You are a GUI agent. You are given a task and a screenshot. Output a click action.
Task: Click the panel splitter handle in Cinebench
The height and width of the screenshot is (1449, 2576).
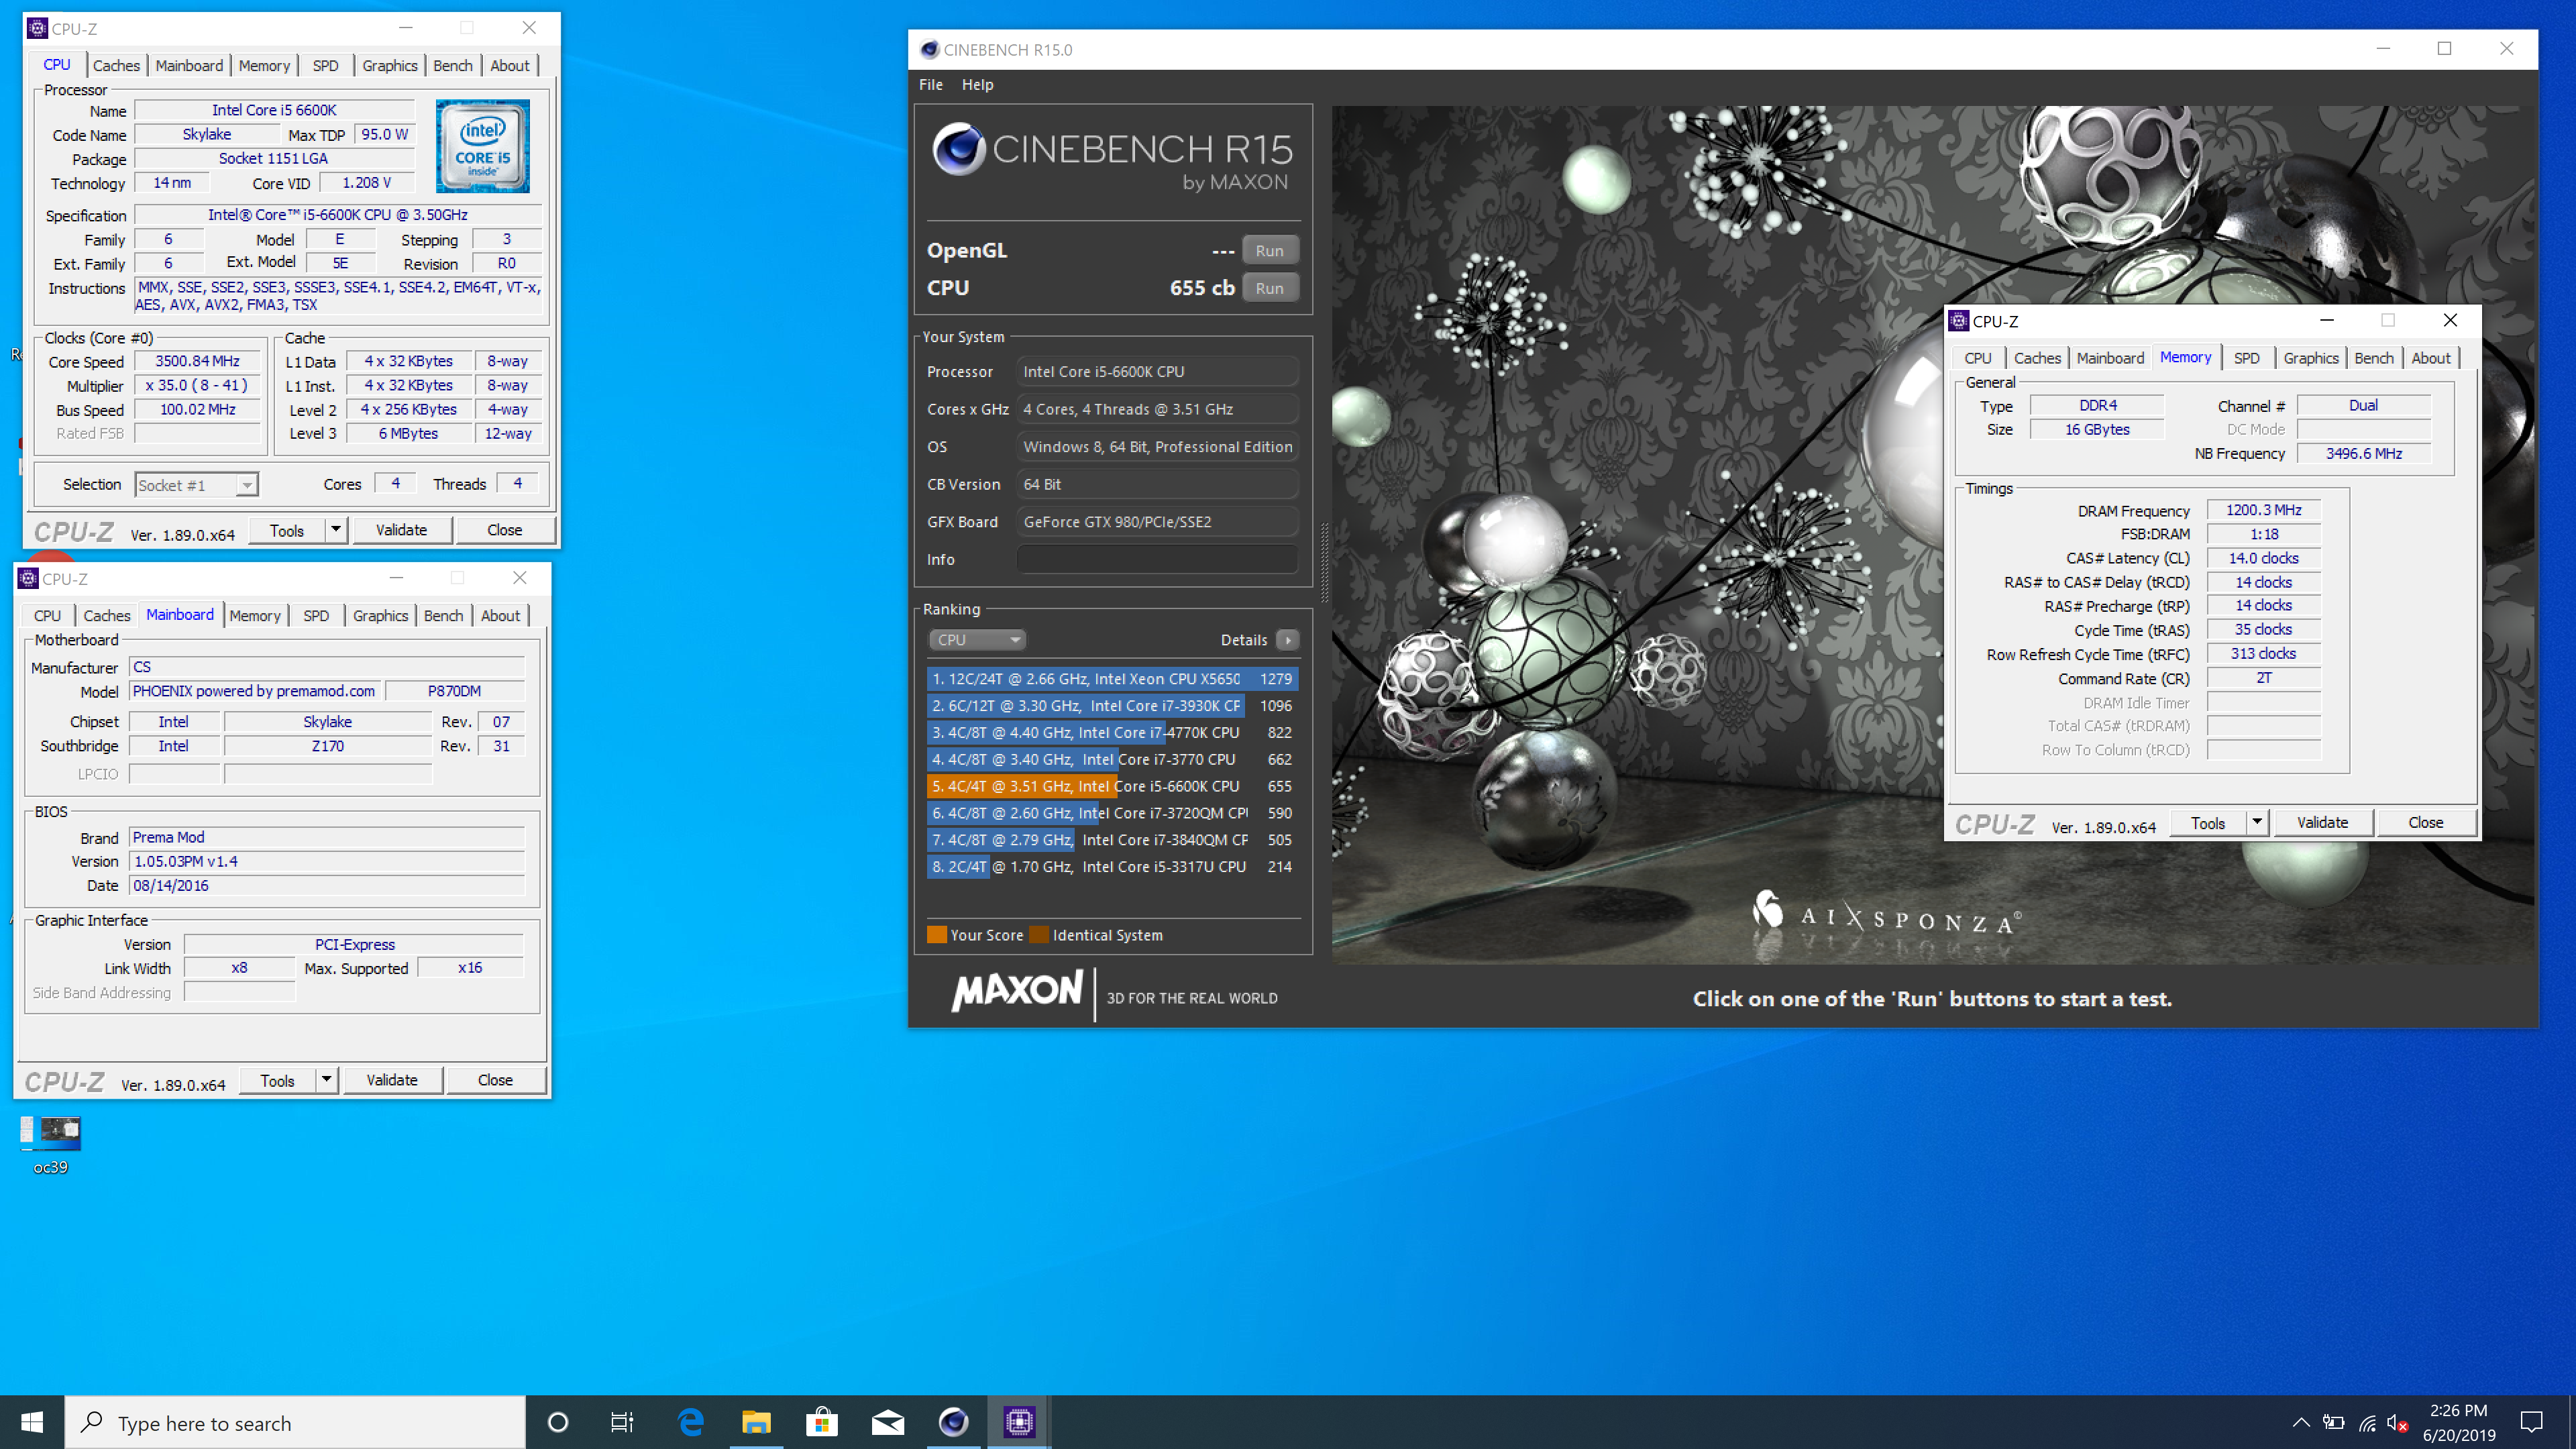click(x=1325, y=563)
